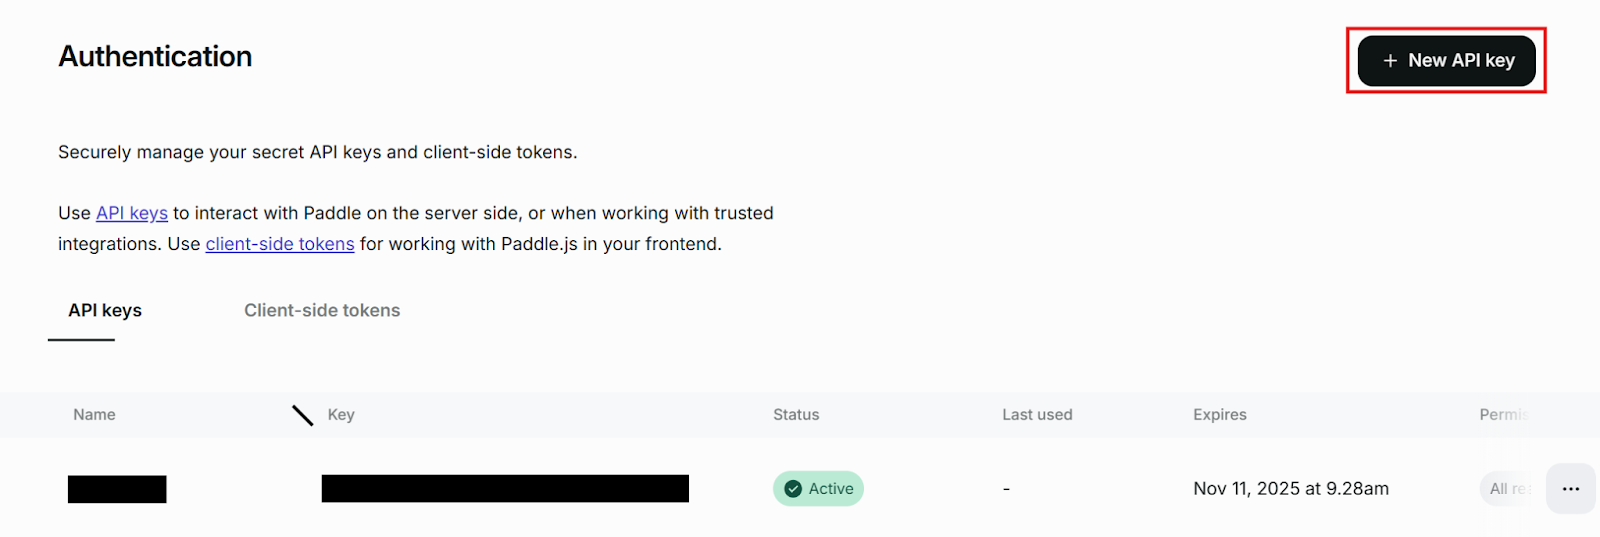This screenshot has height=537, width=1600.
Task: Click the redacted API key name cell
Action: 117,489
